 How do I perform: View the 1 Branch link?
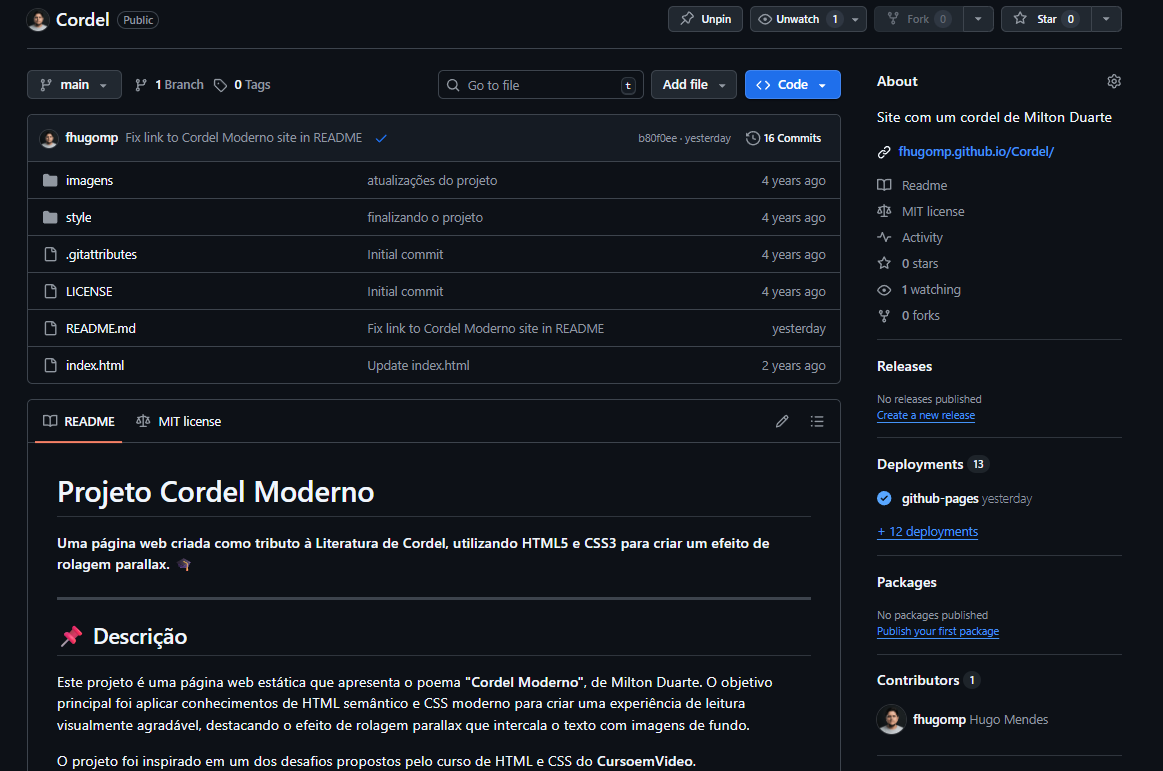[169, 85]
